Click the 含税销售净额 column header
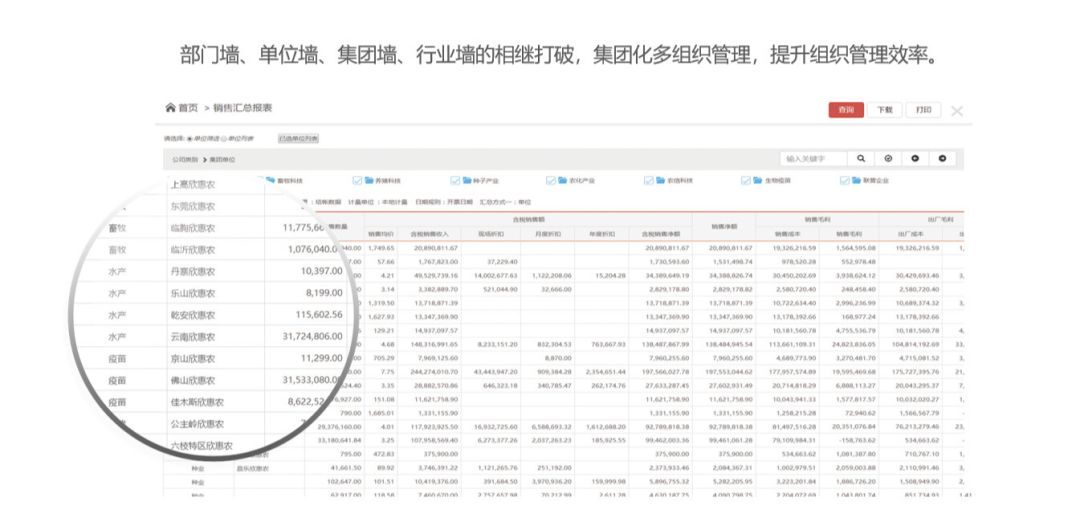 660,233
